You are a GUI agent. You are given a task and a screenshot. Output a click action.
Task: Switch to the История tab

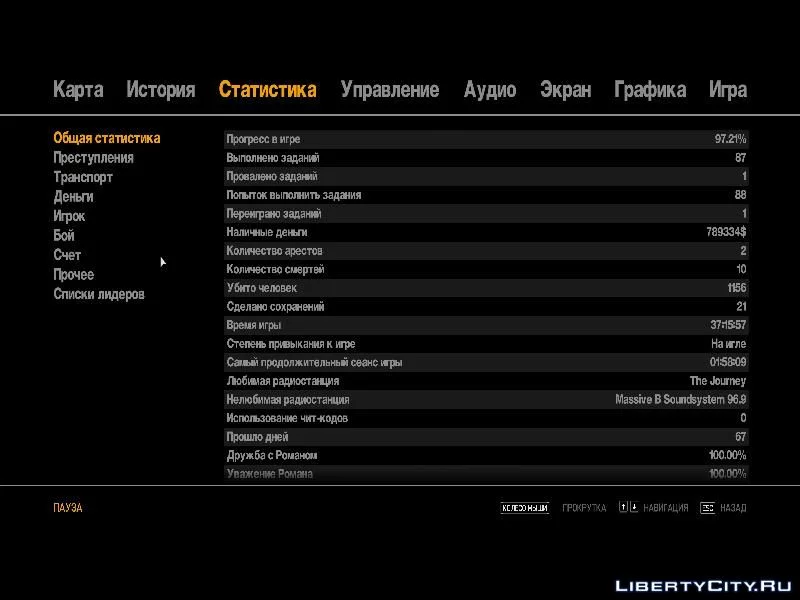pos(160,90)
